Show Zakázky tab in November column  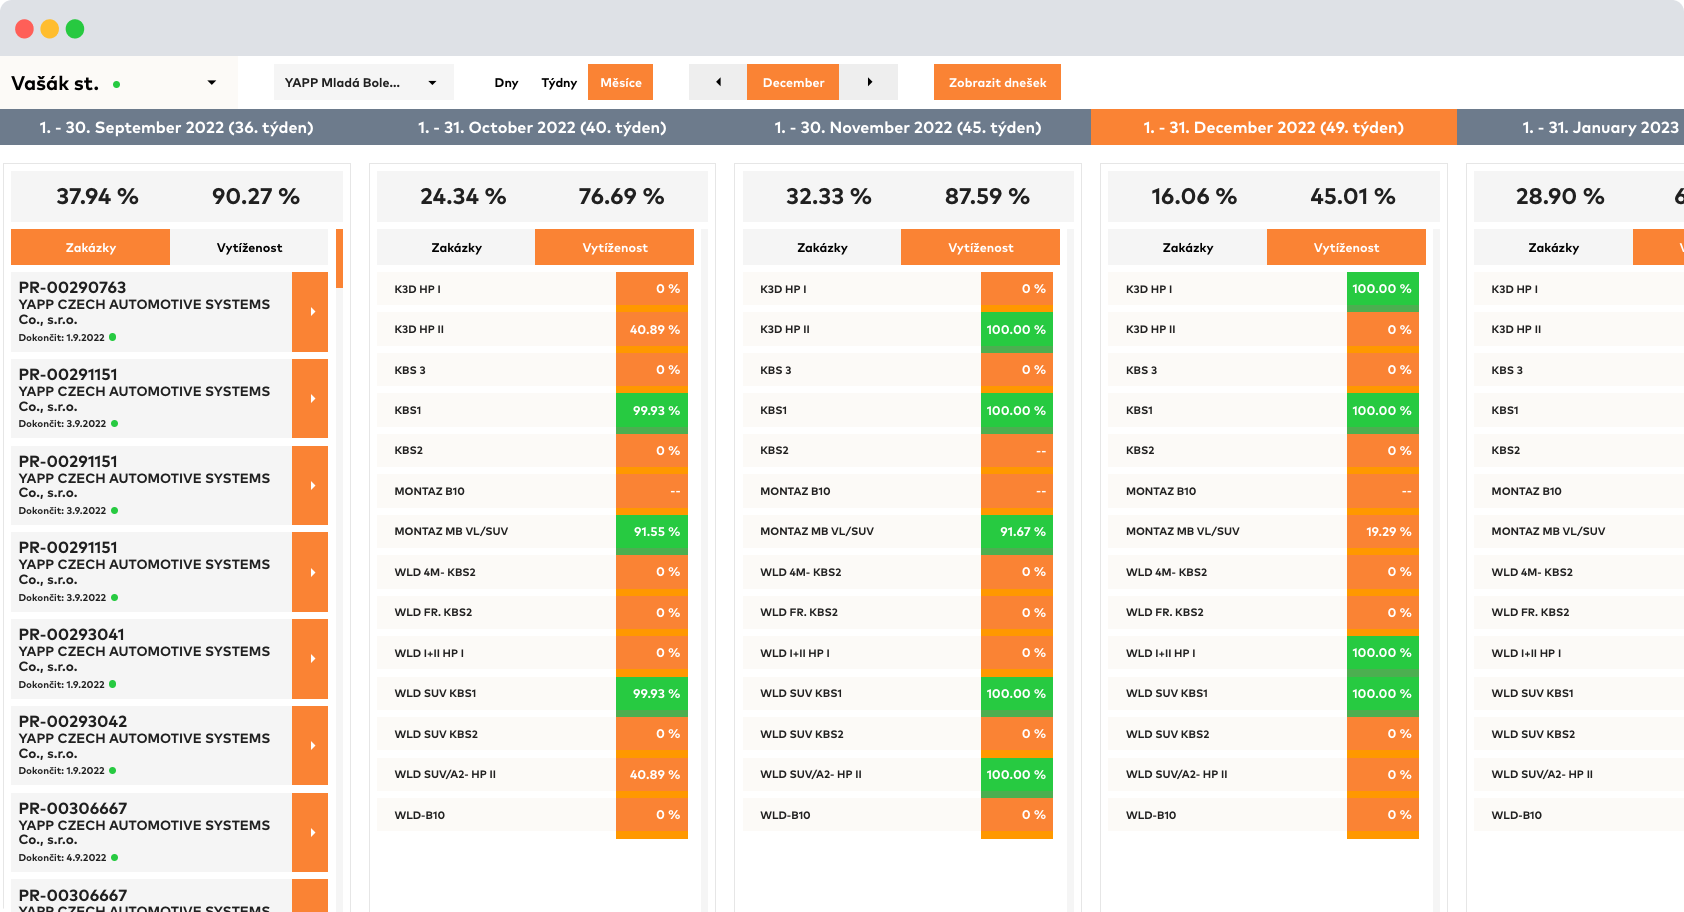(822, 247)
